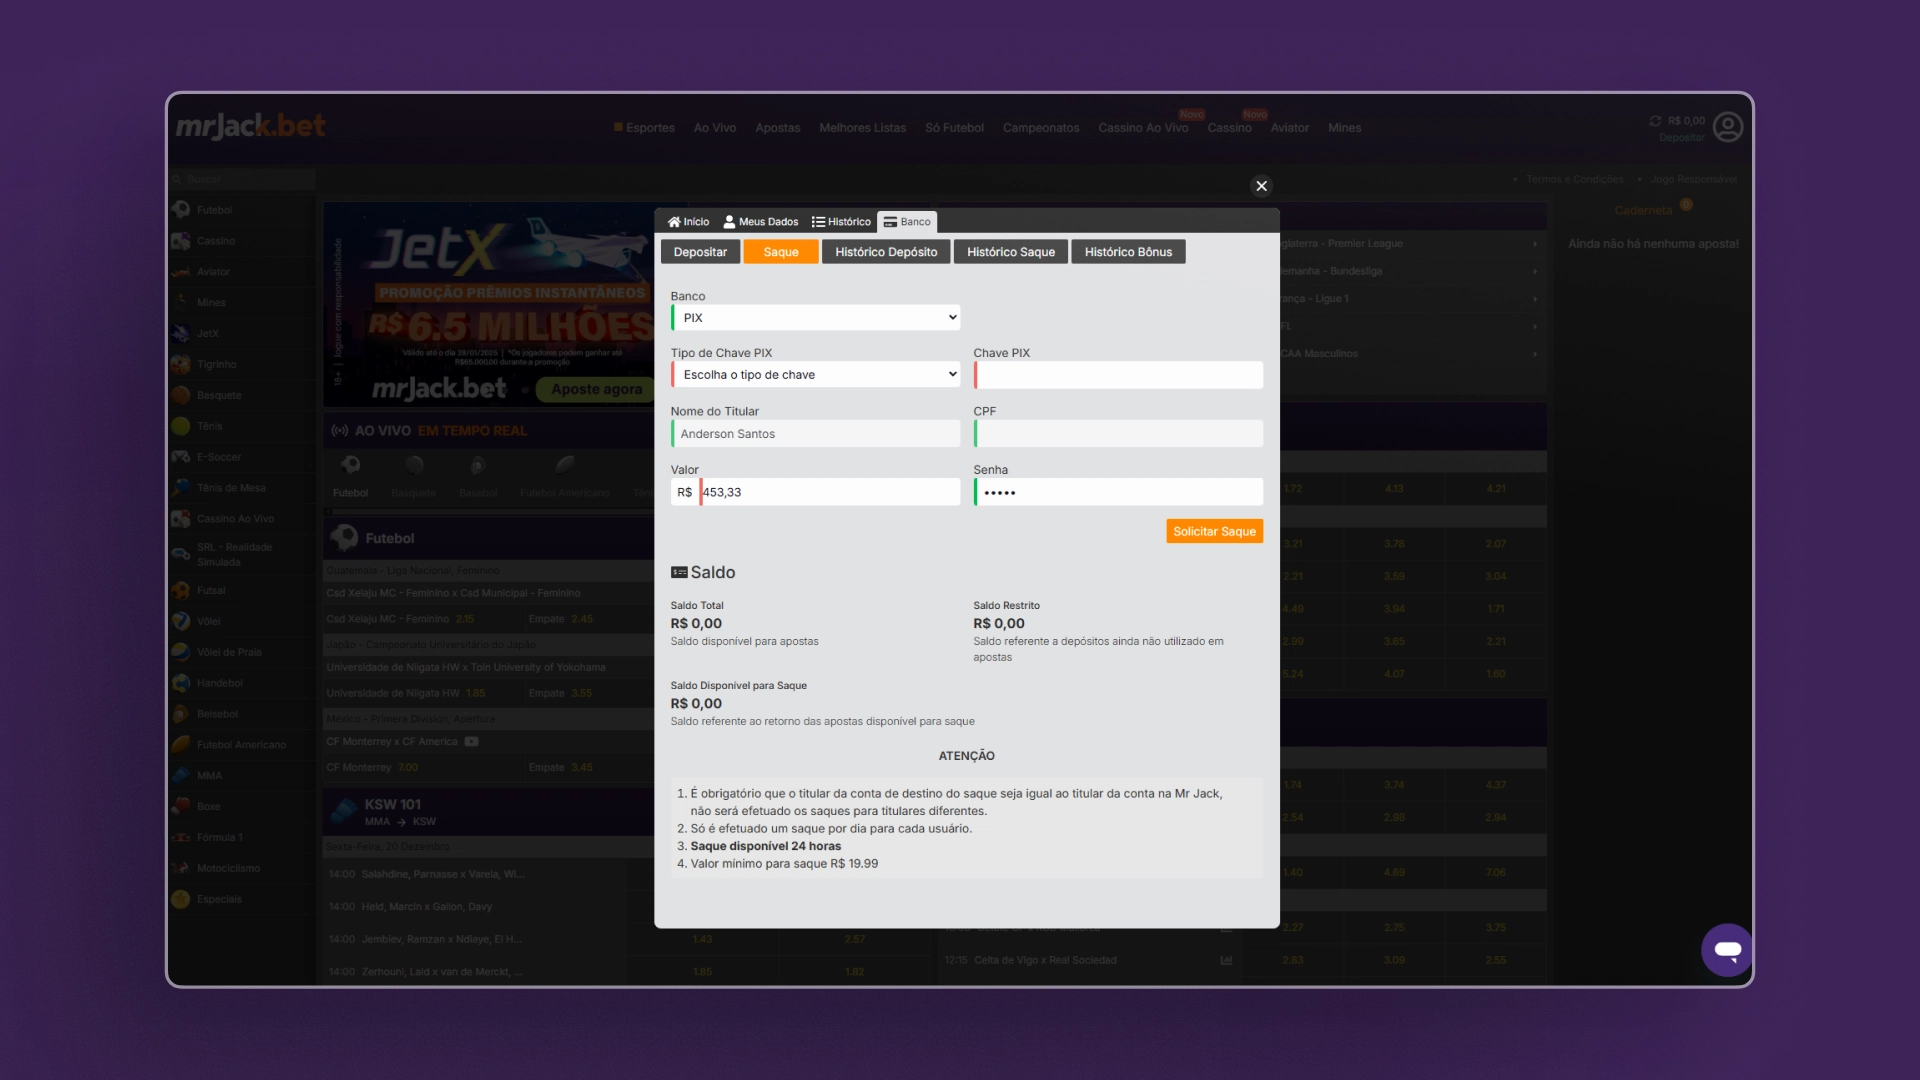Open the Histórico Bônus tab

tap(1128, 252)
